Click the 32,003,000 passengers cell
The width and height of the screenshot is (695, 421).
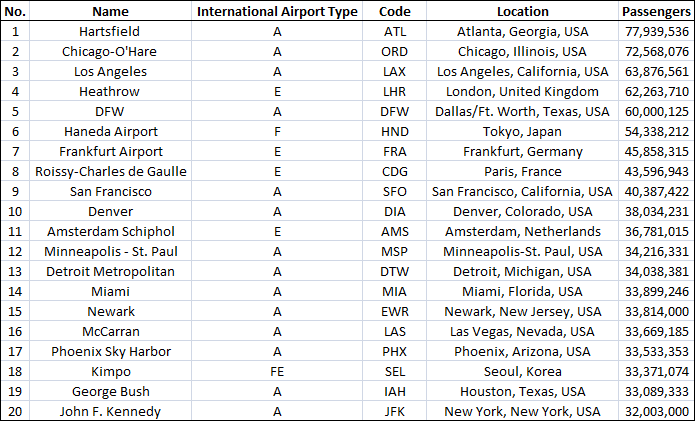[x=656, y=411]
